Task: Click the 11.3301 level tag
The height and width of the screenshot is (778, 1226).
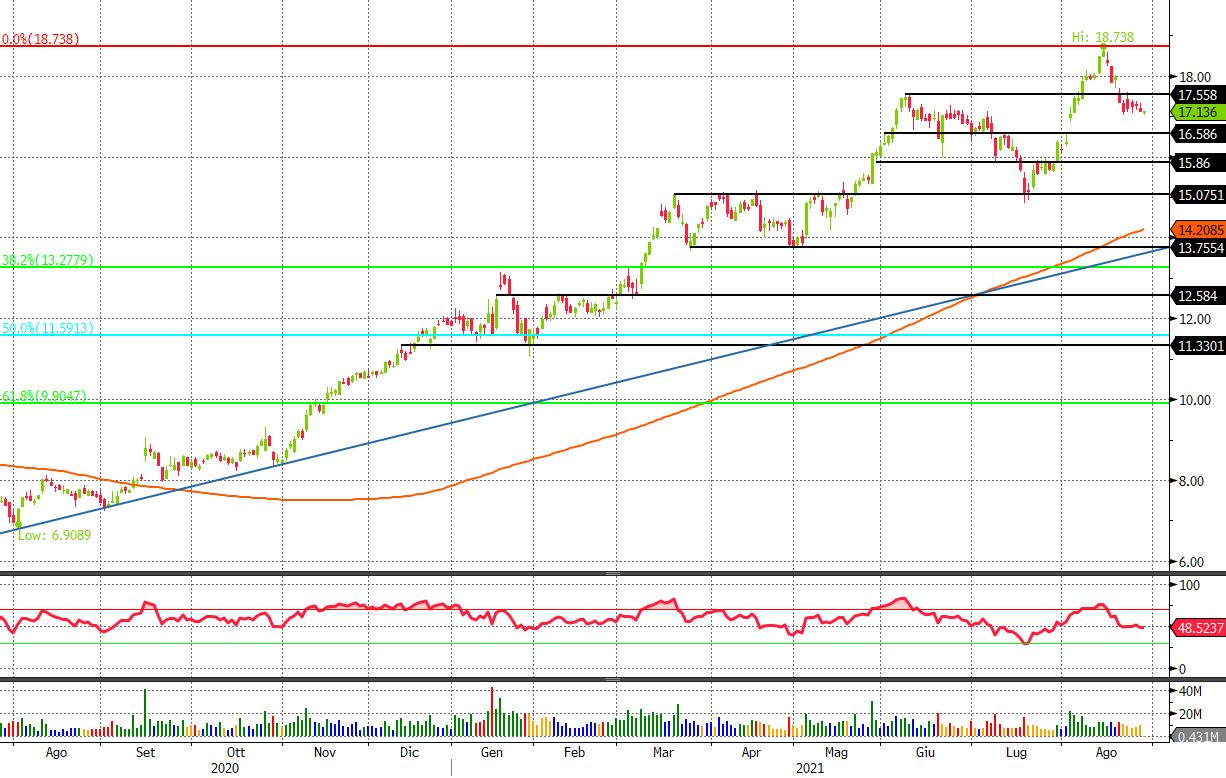Action: pyautogui.click(x=1199, y=345)
